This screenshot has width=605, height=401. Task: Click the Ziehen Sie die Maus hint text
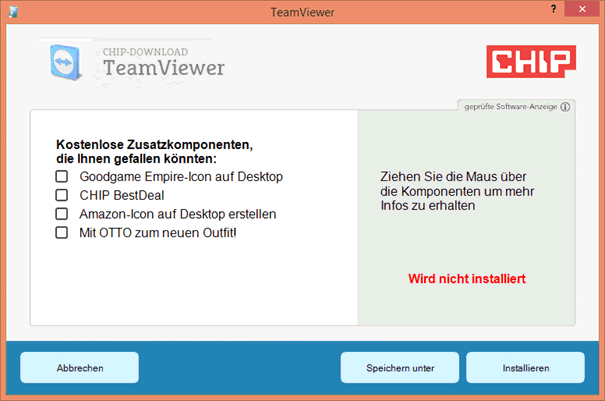457,191
